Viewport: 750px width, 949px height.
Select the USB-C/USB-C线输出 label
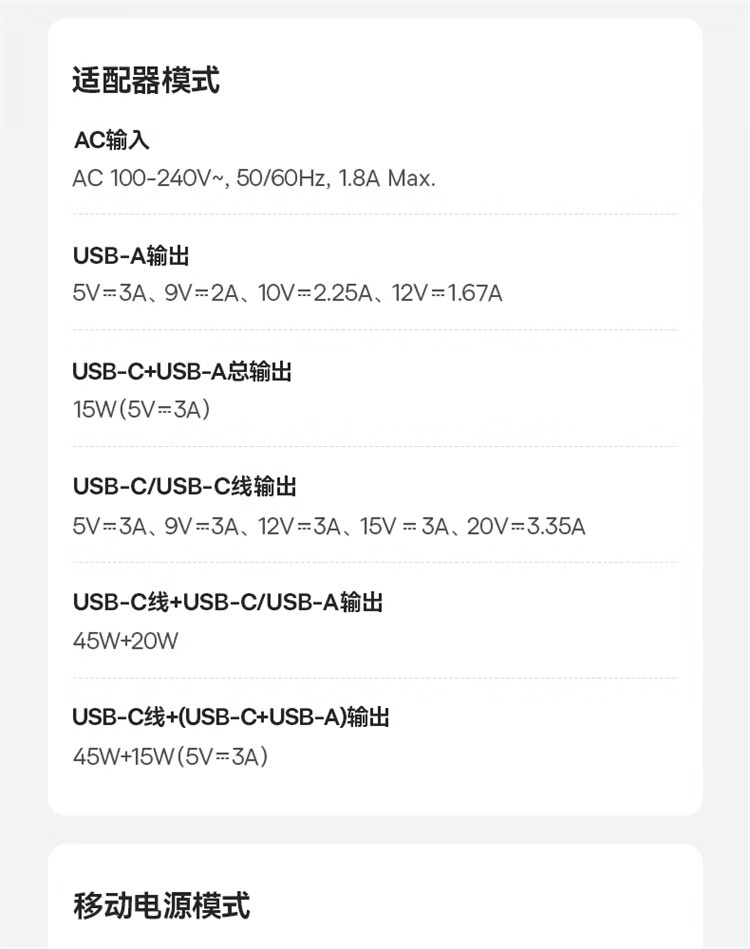185,487
